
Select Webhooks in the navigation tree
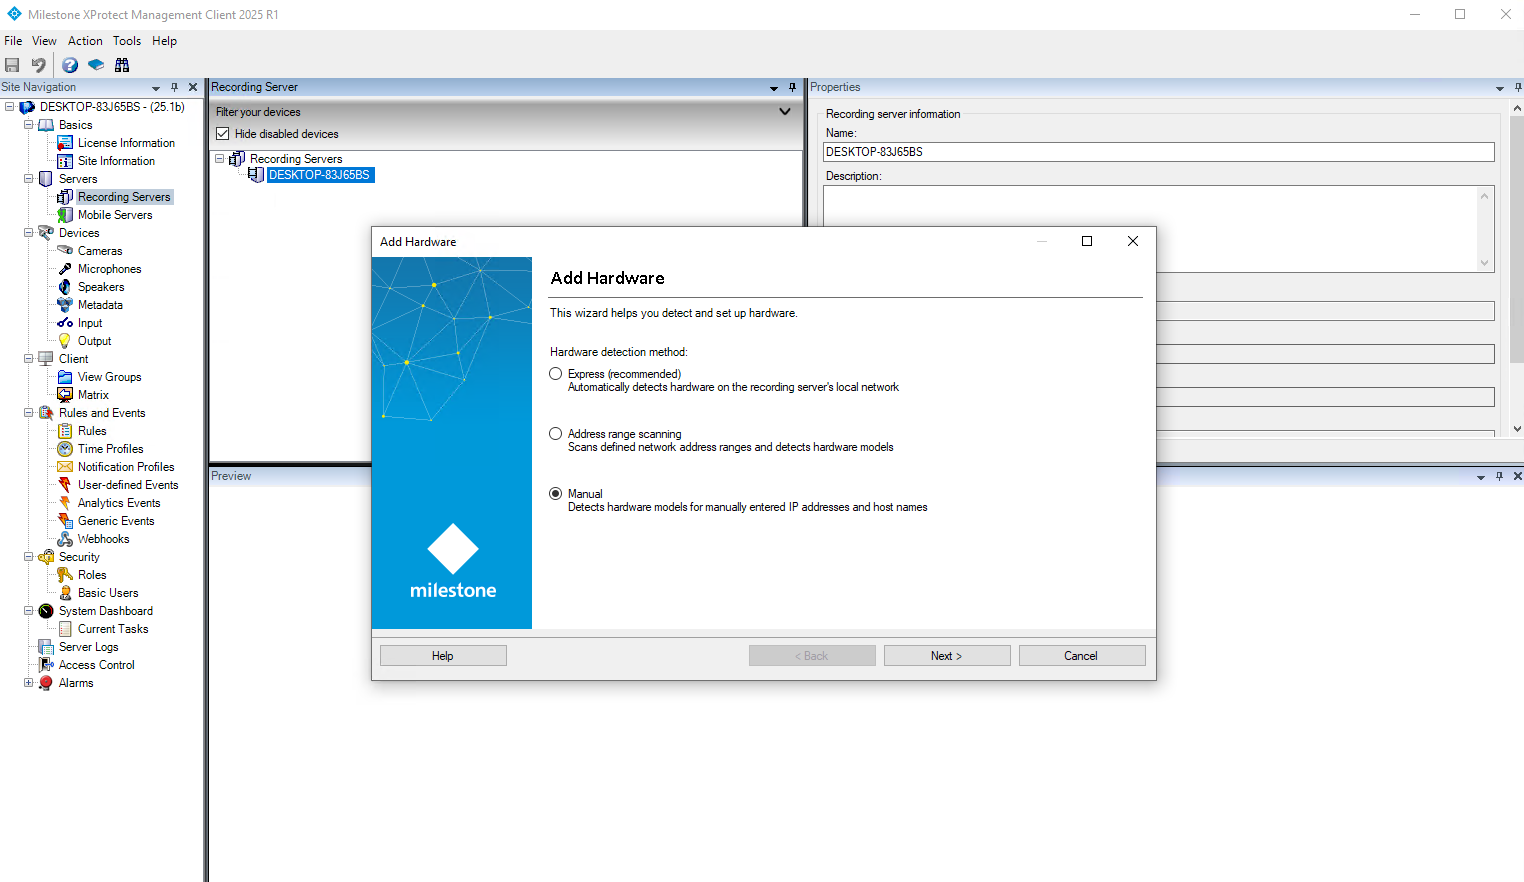103,539
